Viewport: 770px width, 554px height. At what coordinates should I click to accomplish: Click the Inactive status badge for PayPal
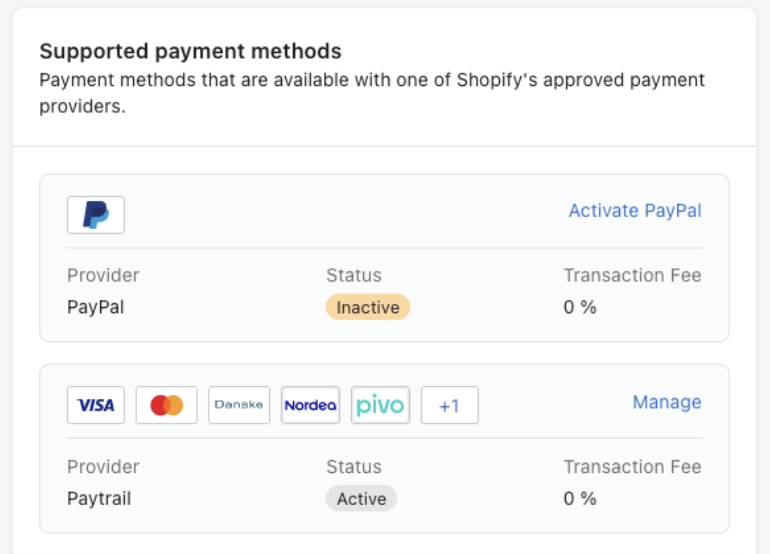(x=368, y=307)
